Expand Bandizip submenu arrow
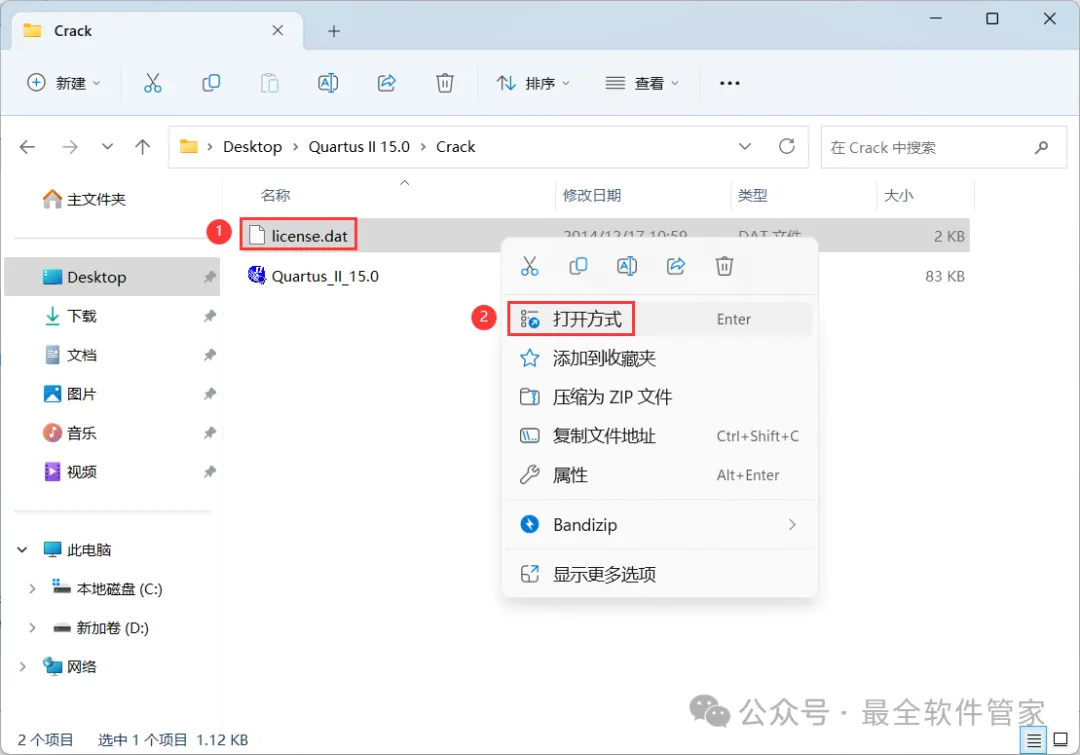Image resolution: width=1080 pixels, height=755 pixels. pos(792,525)
